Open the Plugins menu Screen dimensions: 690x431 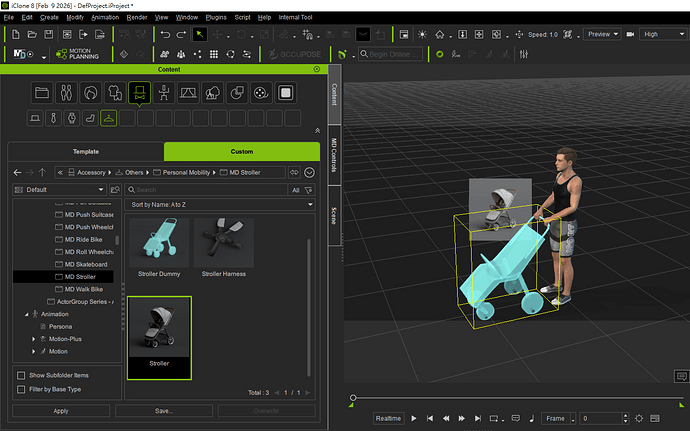point(216,18)
